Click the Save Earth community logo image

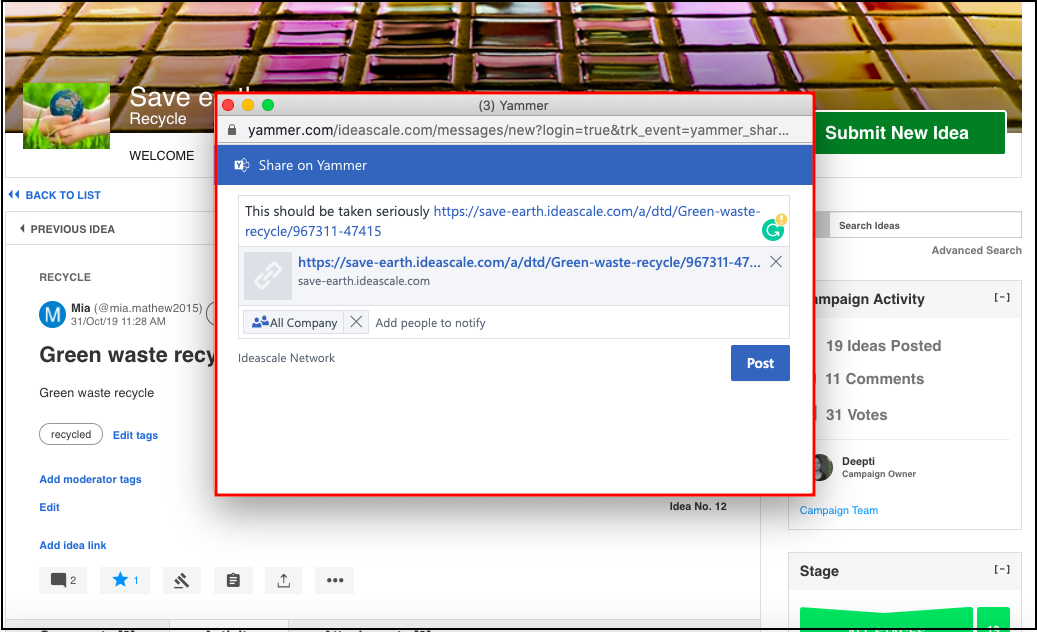pyautogui.click(x=66, y=116)
